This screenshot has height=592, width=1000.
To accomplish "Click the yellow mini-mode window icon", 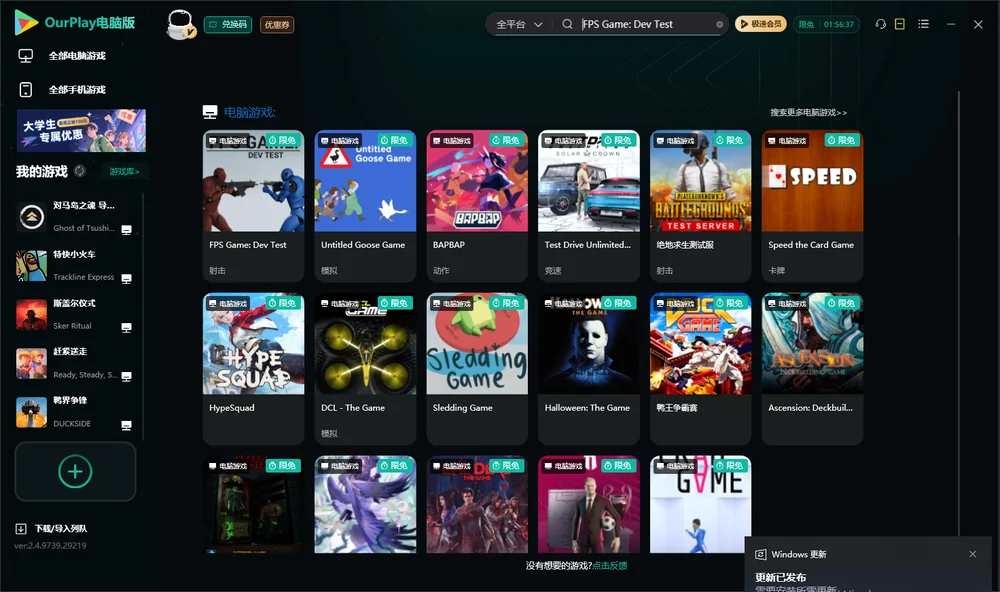I will pos(900,24).
